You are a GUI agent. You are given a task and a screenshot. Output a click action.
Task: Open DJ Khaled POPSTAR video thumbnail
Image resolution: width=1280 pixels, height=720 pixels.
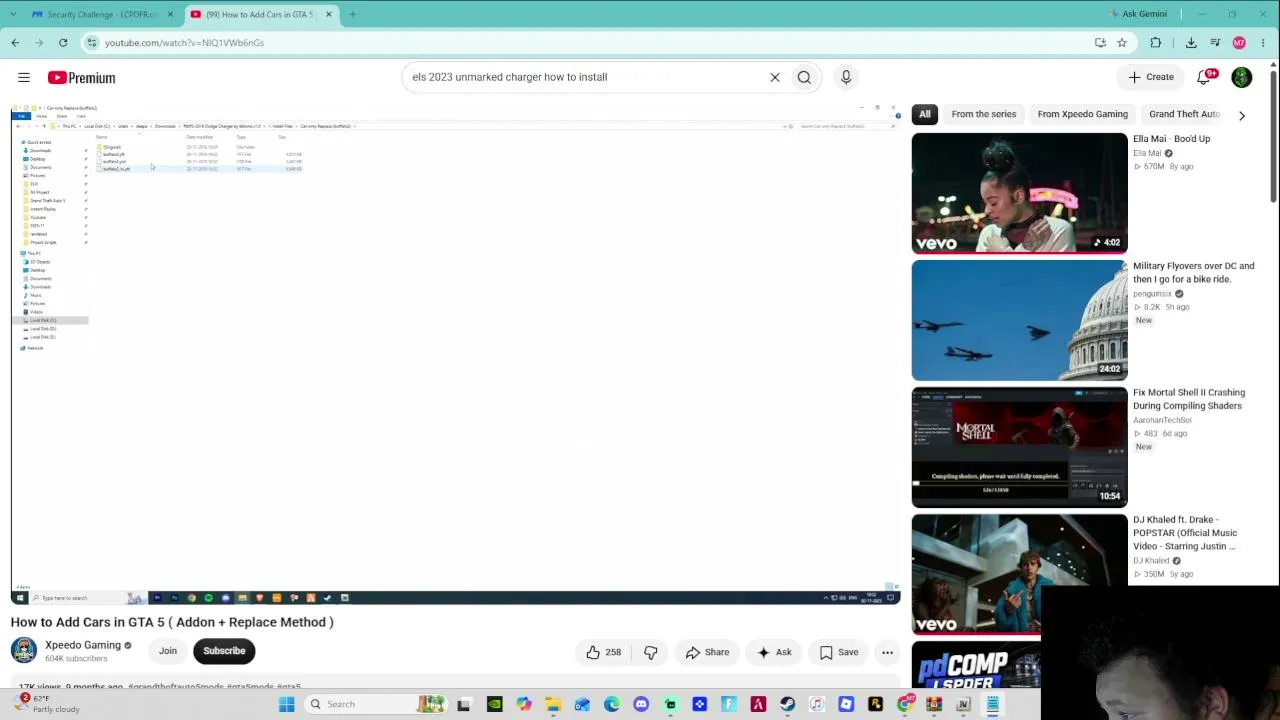[1019, 574]
